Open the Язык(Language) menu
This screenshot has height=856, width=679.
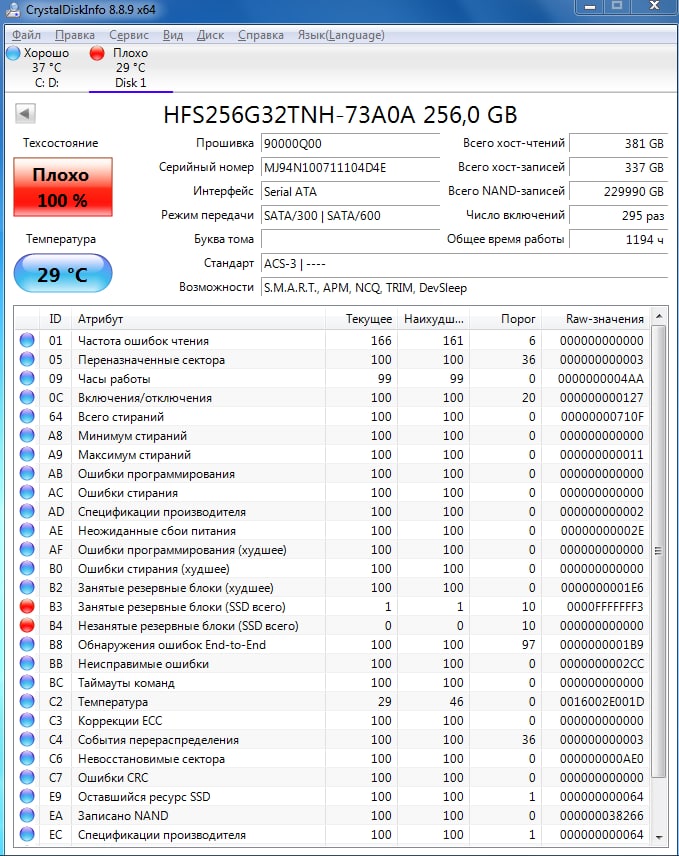[341, 35]
